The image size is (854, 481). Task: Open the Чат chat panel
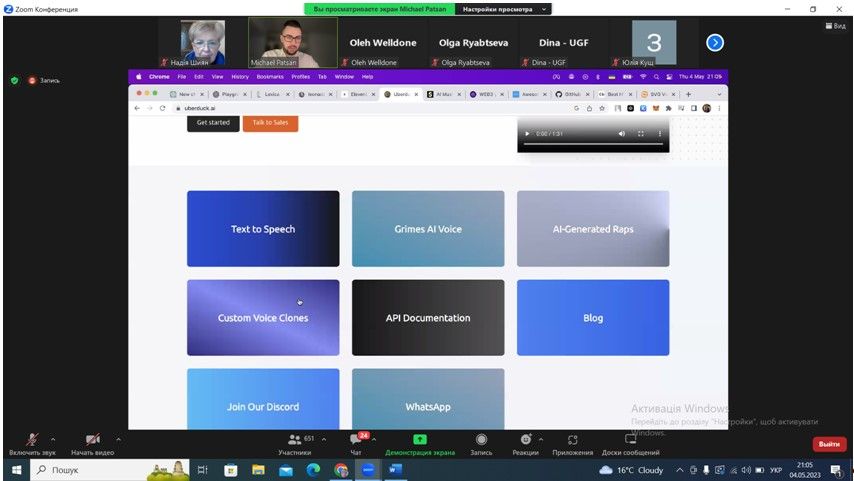point(356,440)
